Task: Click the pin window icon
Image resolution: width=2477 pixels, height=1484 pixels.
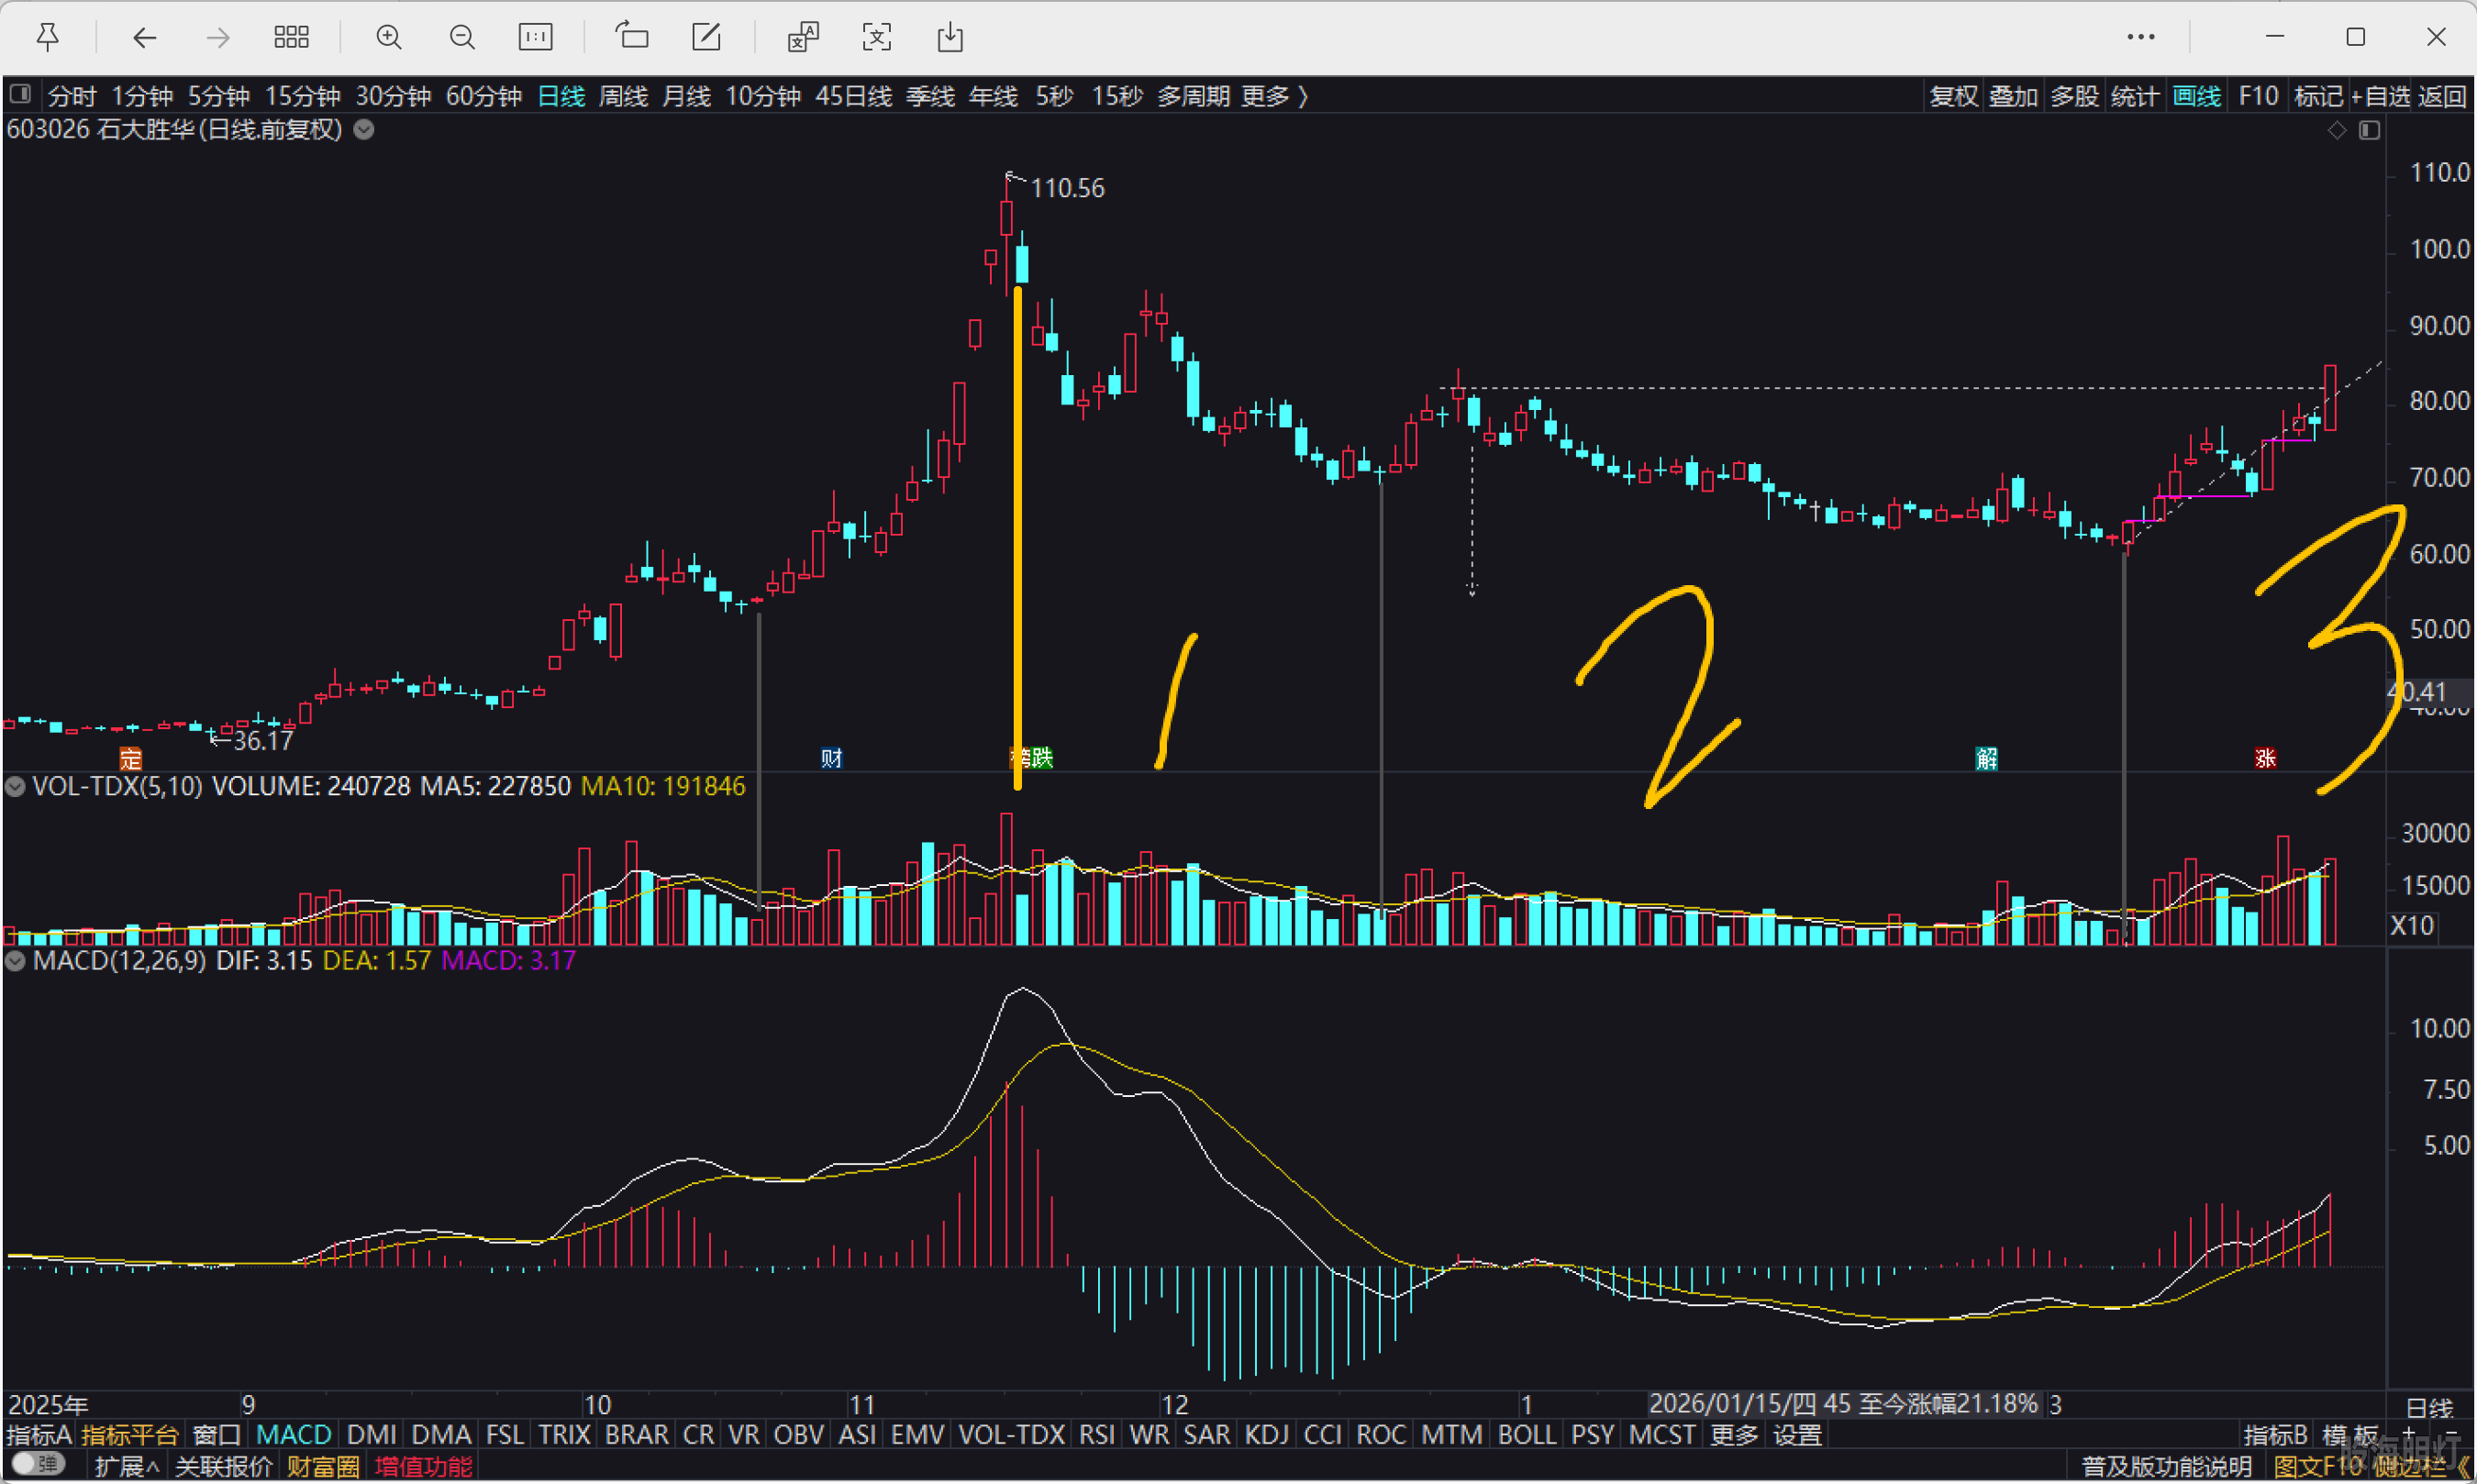Action: pyautogui.click(x=47, y=38)
